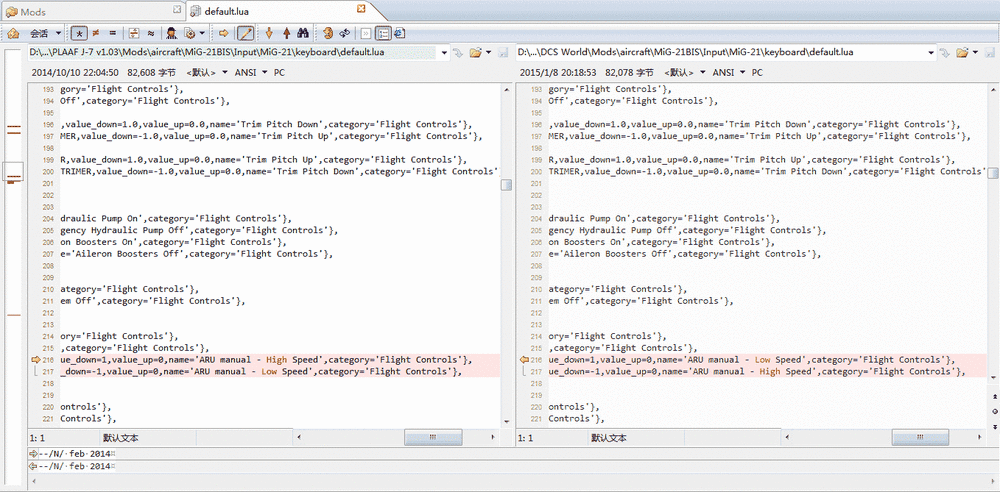Click right pane vertical scrollbar thumb

click(x=994, y=173)
